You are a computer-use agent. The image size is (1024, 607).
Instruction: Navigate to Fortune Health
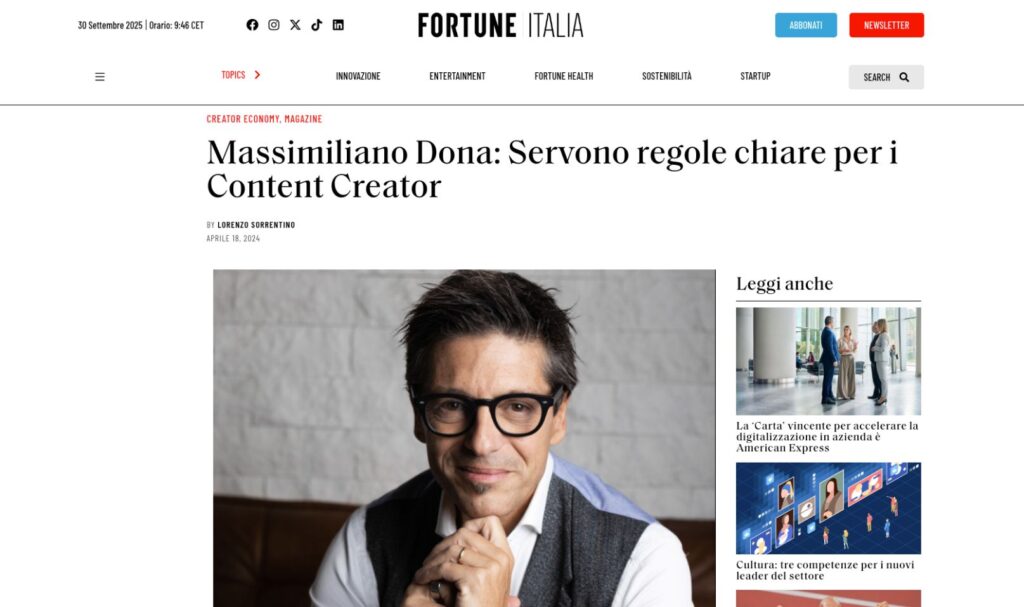(564, 76)
